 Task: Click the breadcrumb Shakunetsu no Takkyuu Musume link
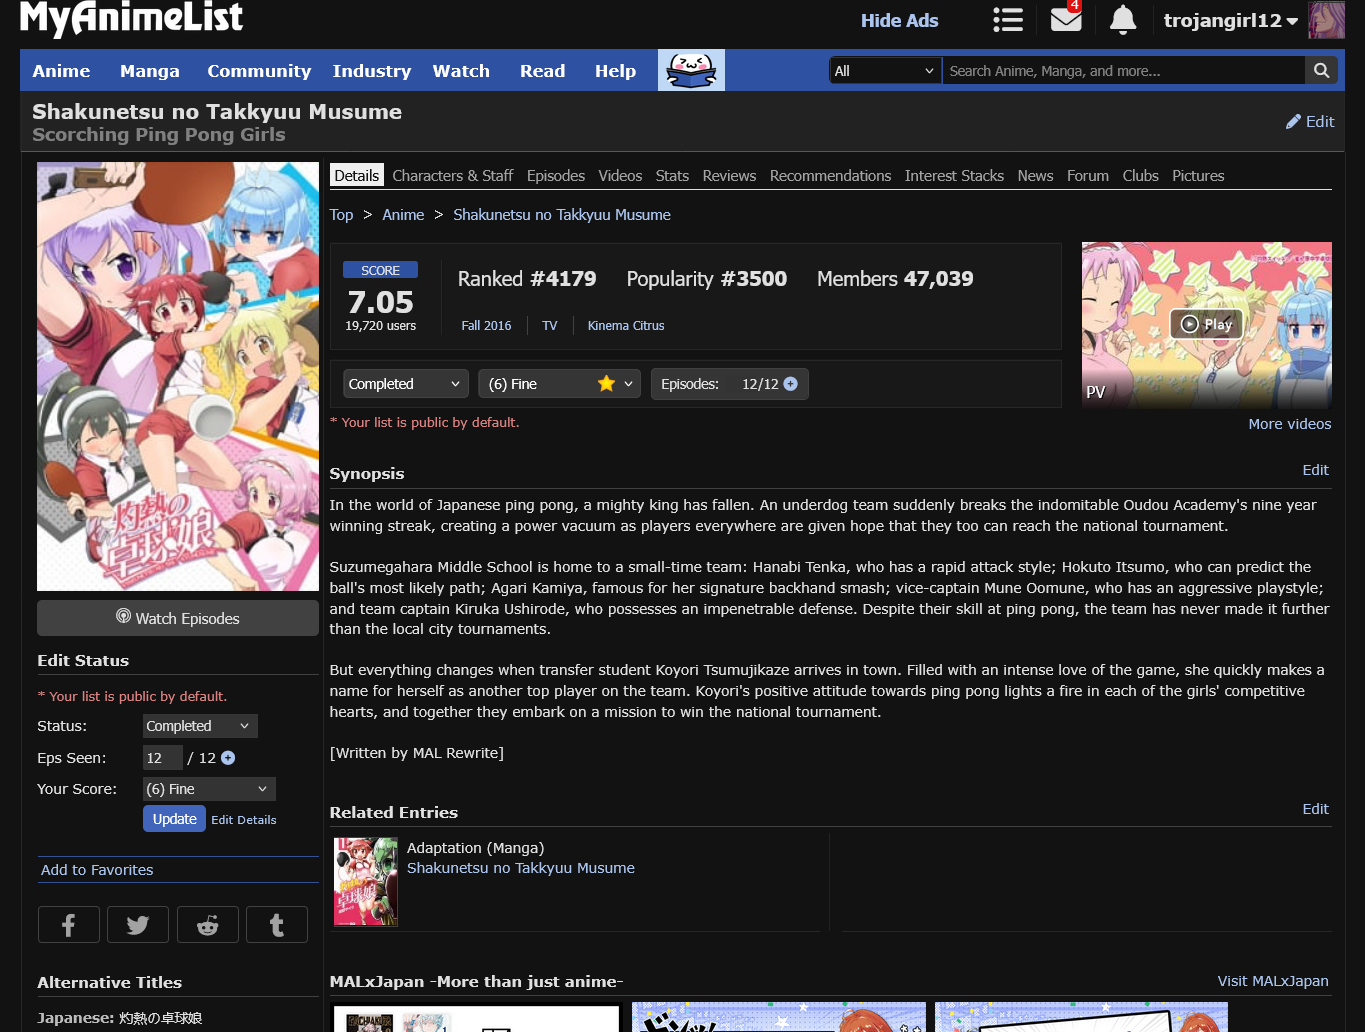point(562,215)
